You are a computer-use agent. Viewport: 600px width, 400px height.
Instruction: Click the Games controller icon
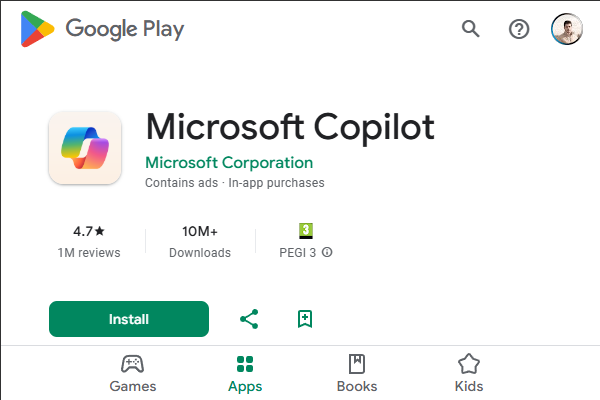[x=132, y=364]
